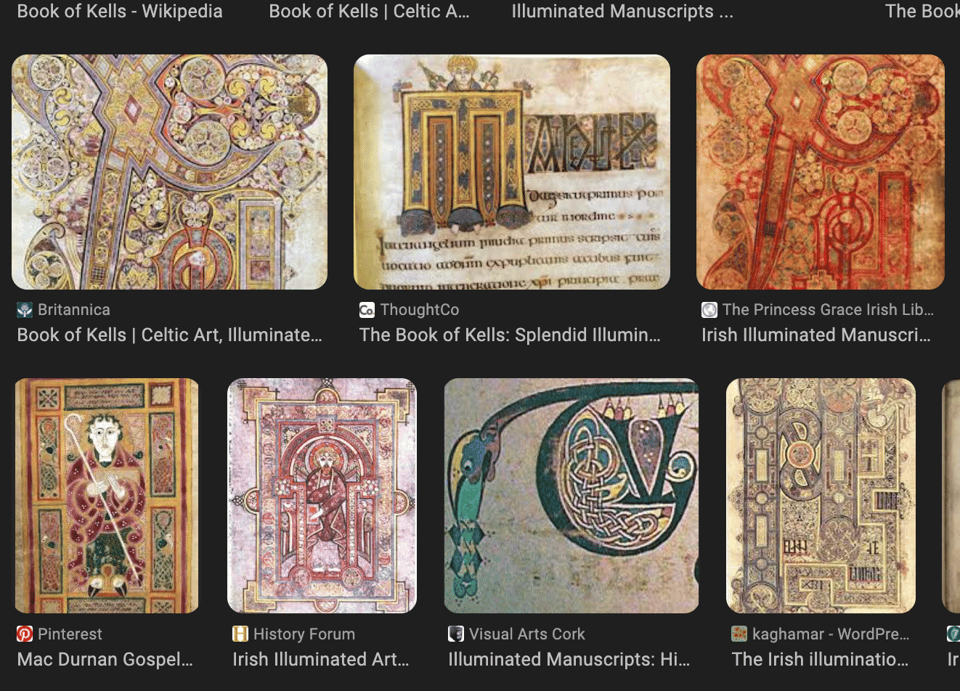Open 'The Irish illuminatio...' title link
This screenshot has width=960, height=691.
(820, 659)
